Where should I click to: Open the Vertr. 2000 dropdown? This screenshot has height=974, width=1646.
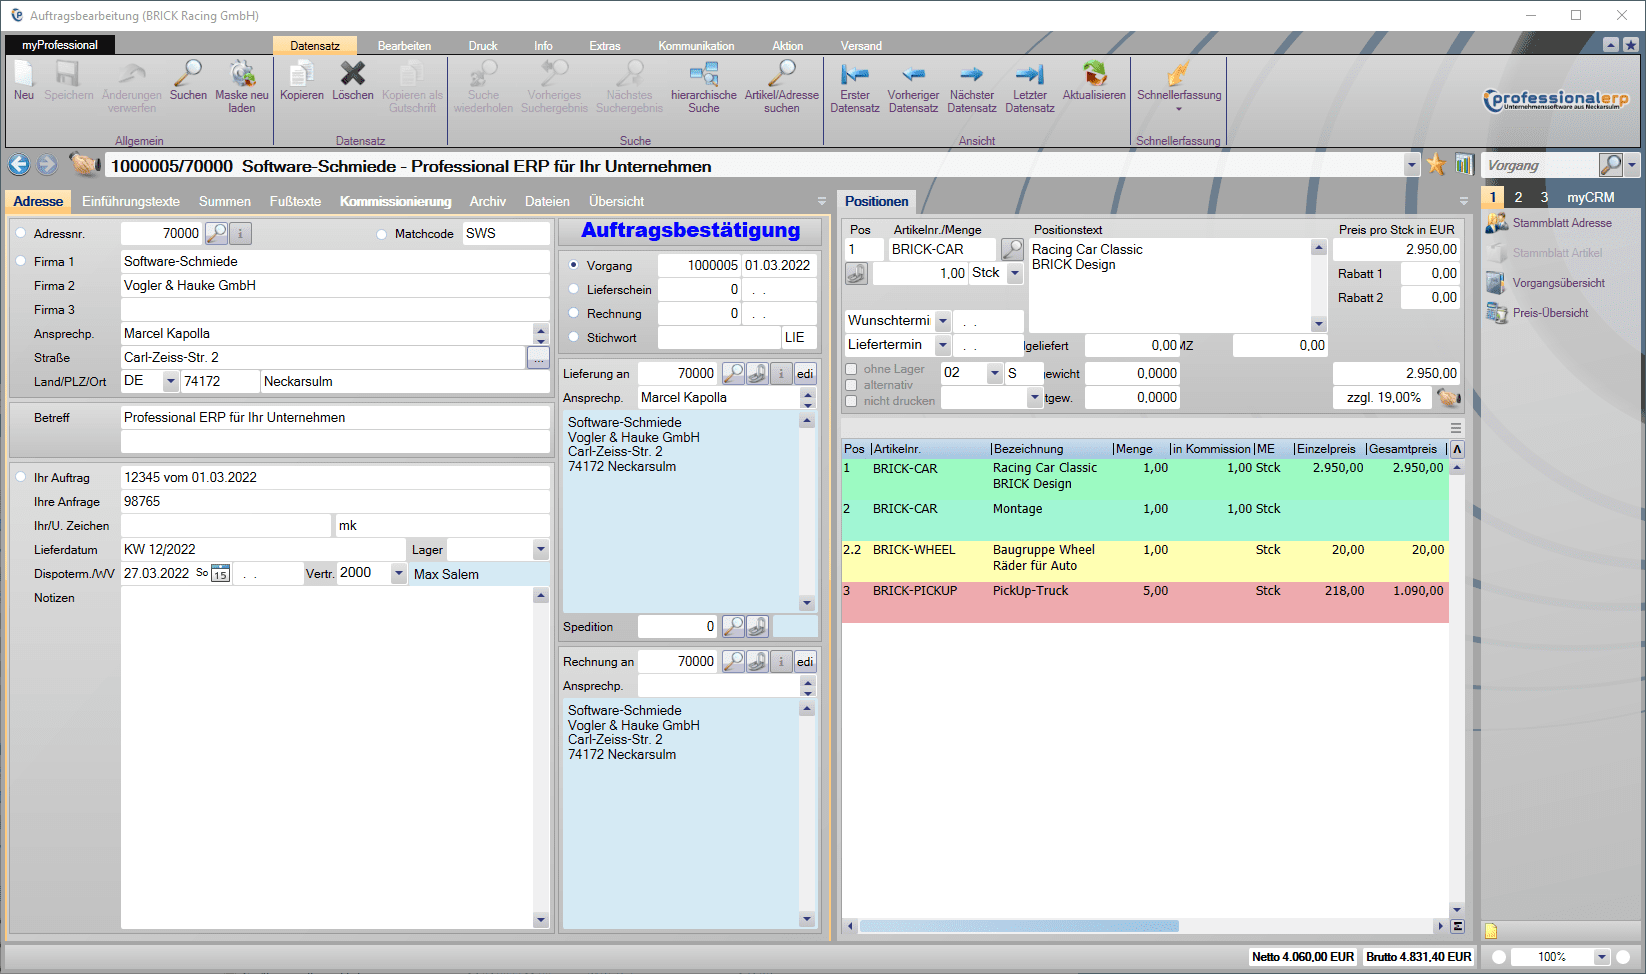[399, 574]
